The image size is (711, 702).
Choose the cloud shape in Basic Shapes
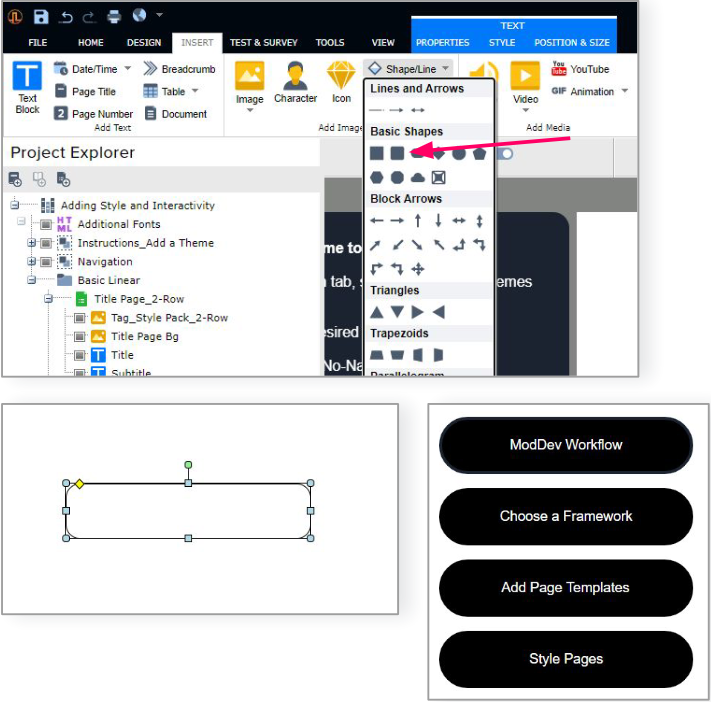point(417,177)
